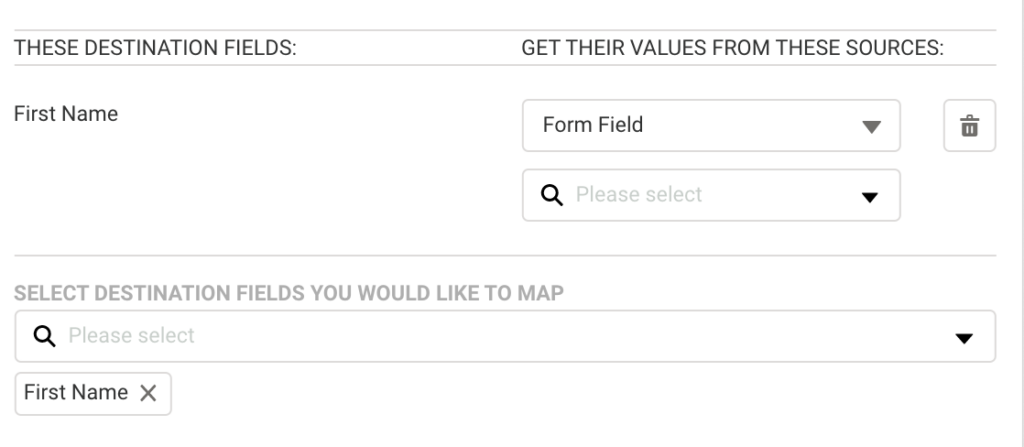Click the THESE DESTINATION FIELDS header
Image resolution: width=1024 pixels, height=447 pixels.
tap(155, 48)
